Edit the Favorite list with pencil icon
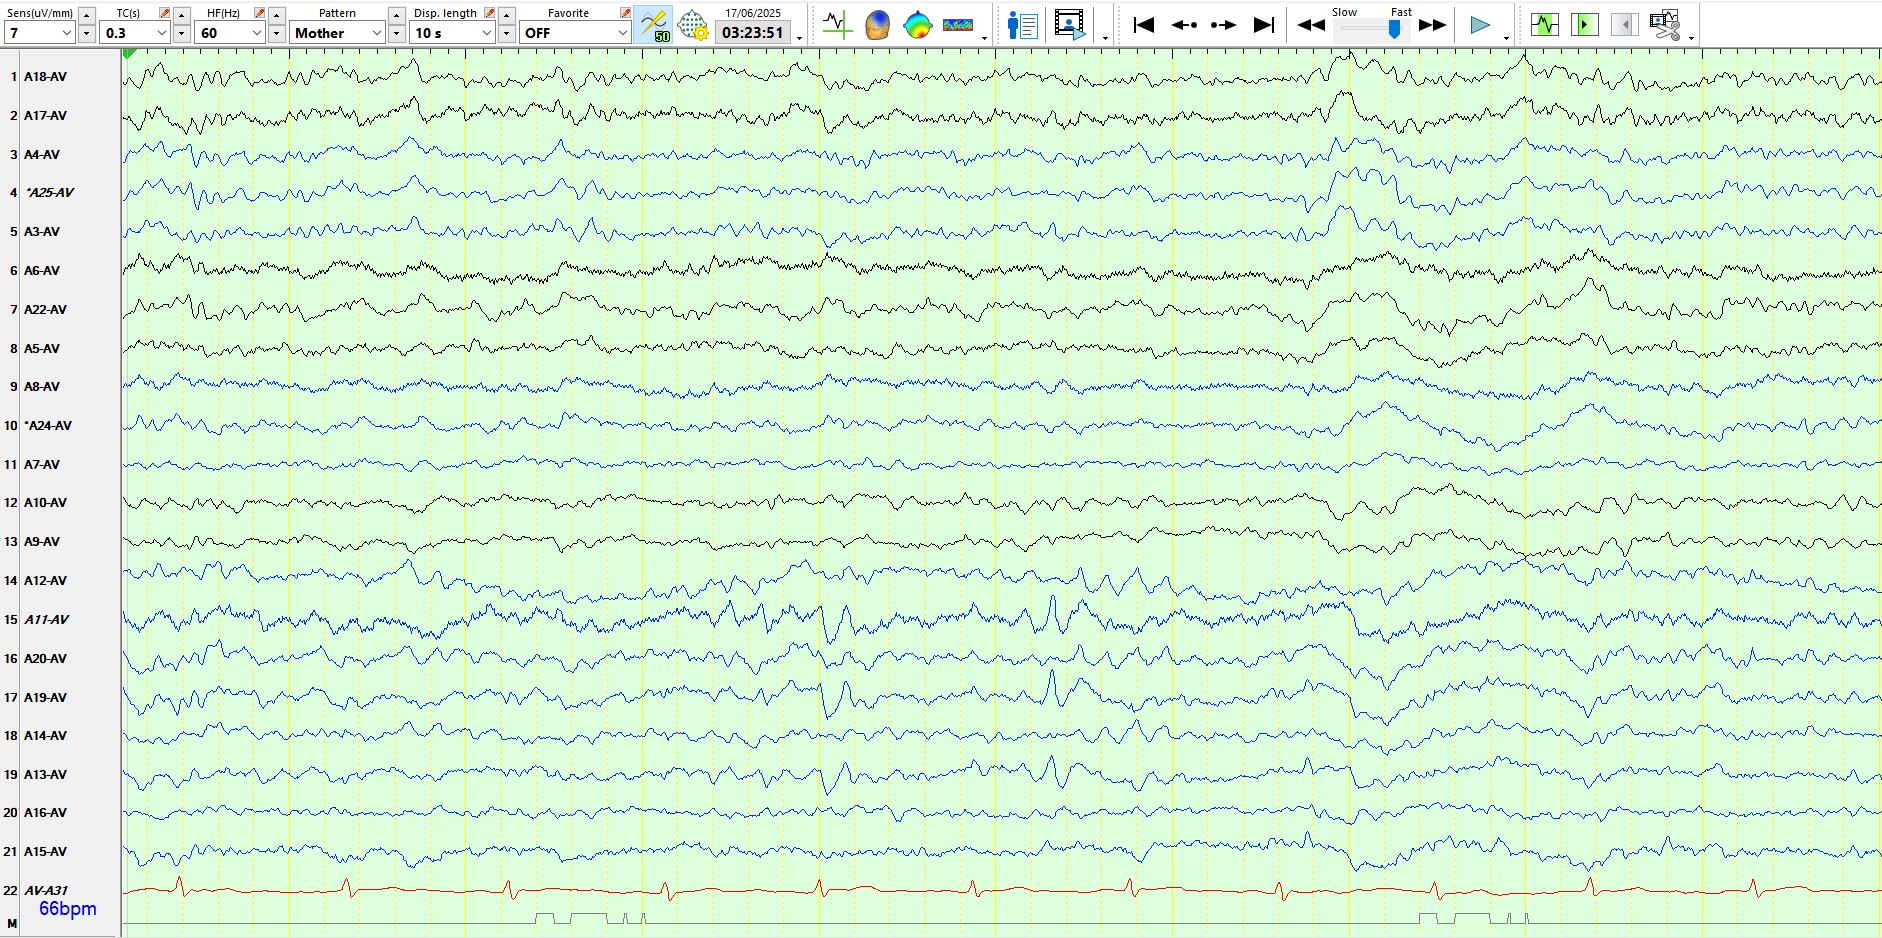This screenshot has height=938, width=1882. click(x=625, y=13)
